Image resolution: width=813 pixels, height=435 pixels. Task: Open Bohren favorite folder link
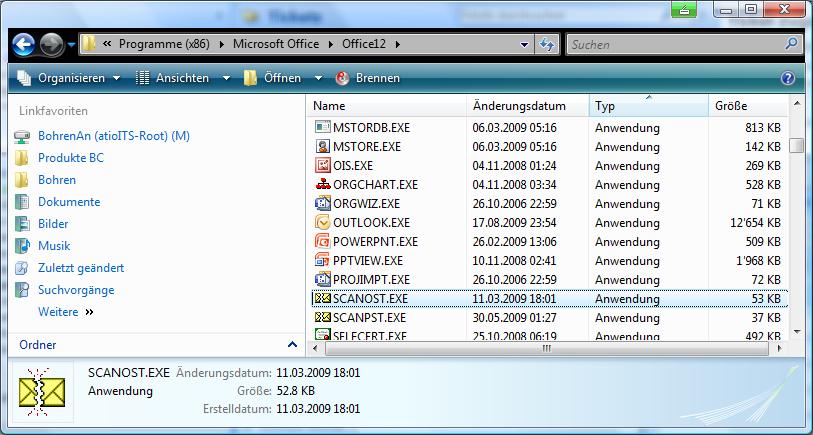[x=57, y=180]
